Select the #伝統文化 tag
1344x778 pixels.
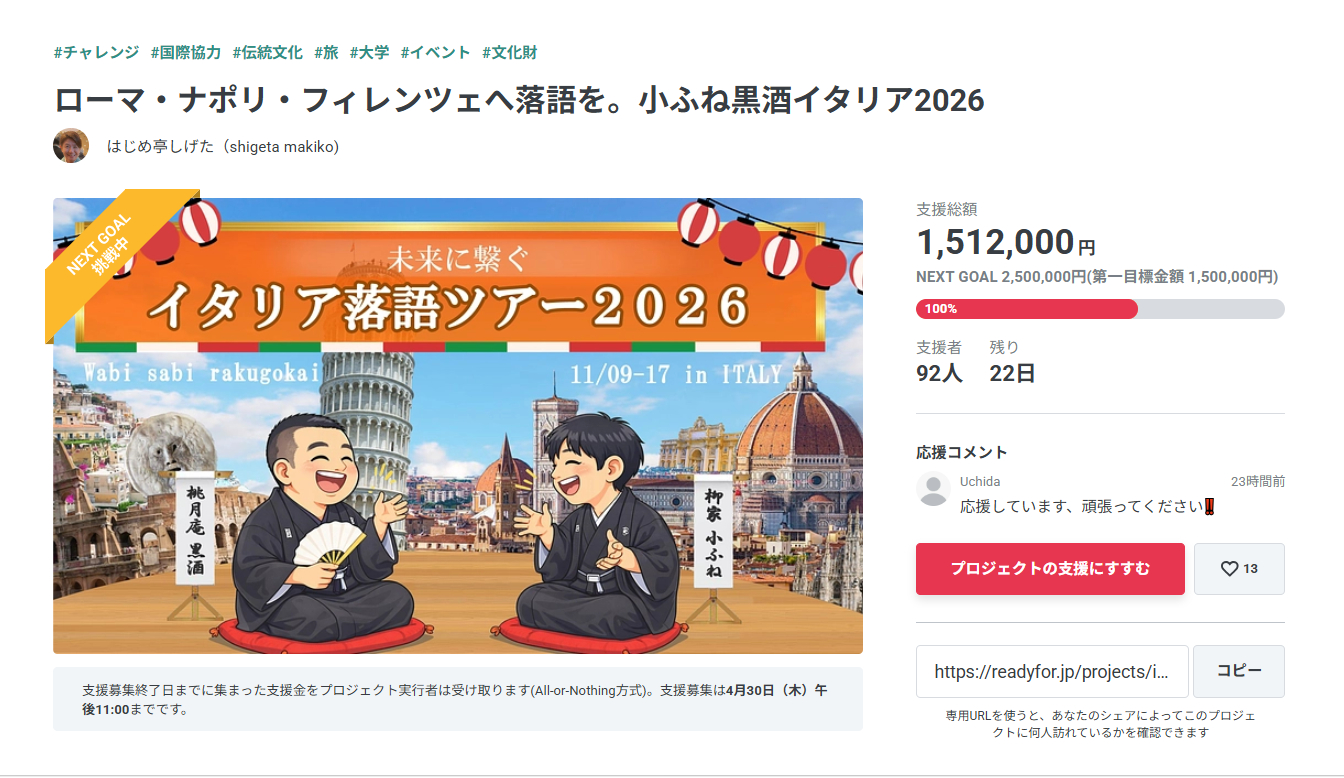point(268,52)
